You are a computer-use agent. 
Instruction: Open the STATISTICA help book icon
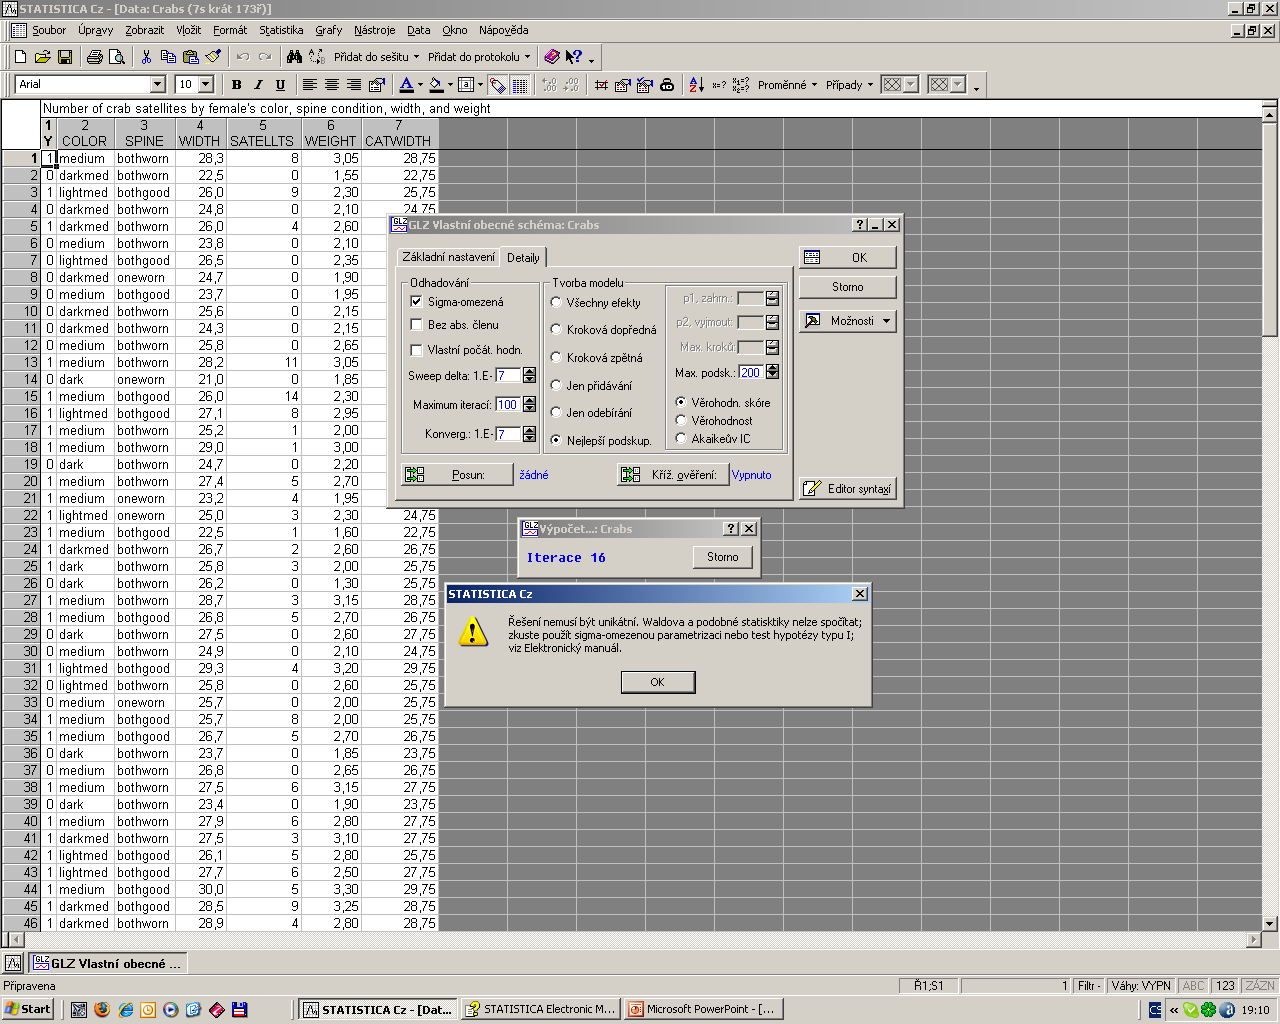coord(551,57)
